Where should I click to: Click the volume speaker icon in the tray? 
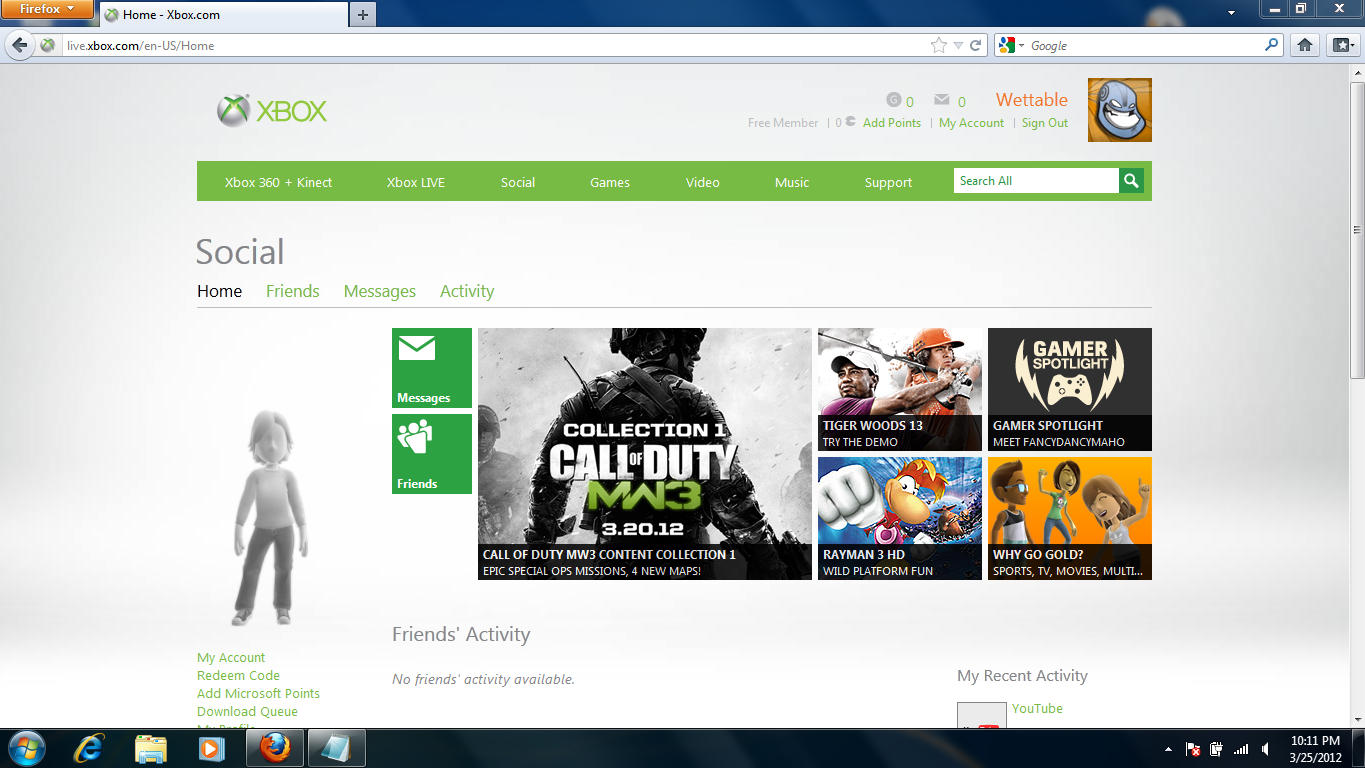point(1266,749)
